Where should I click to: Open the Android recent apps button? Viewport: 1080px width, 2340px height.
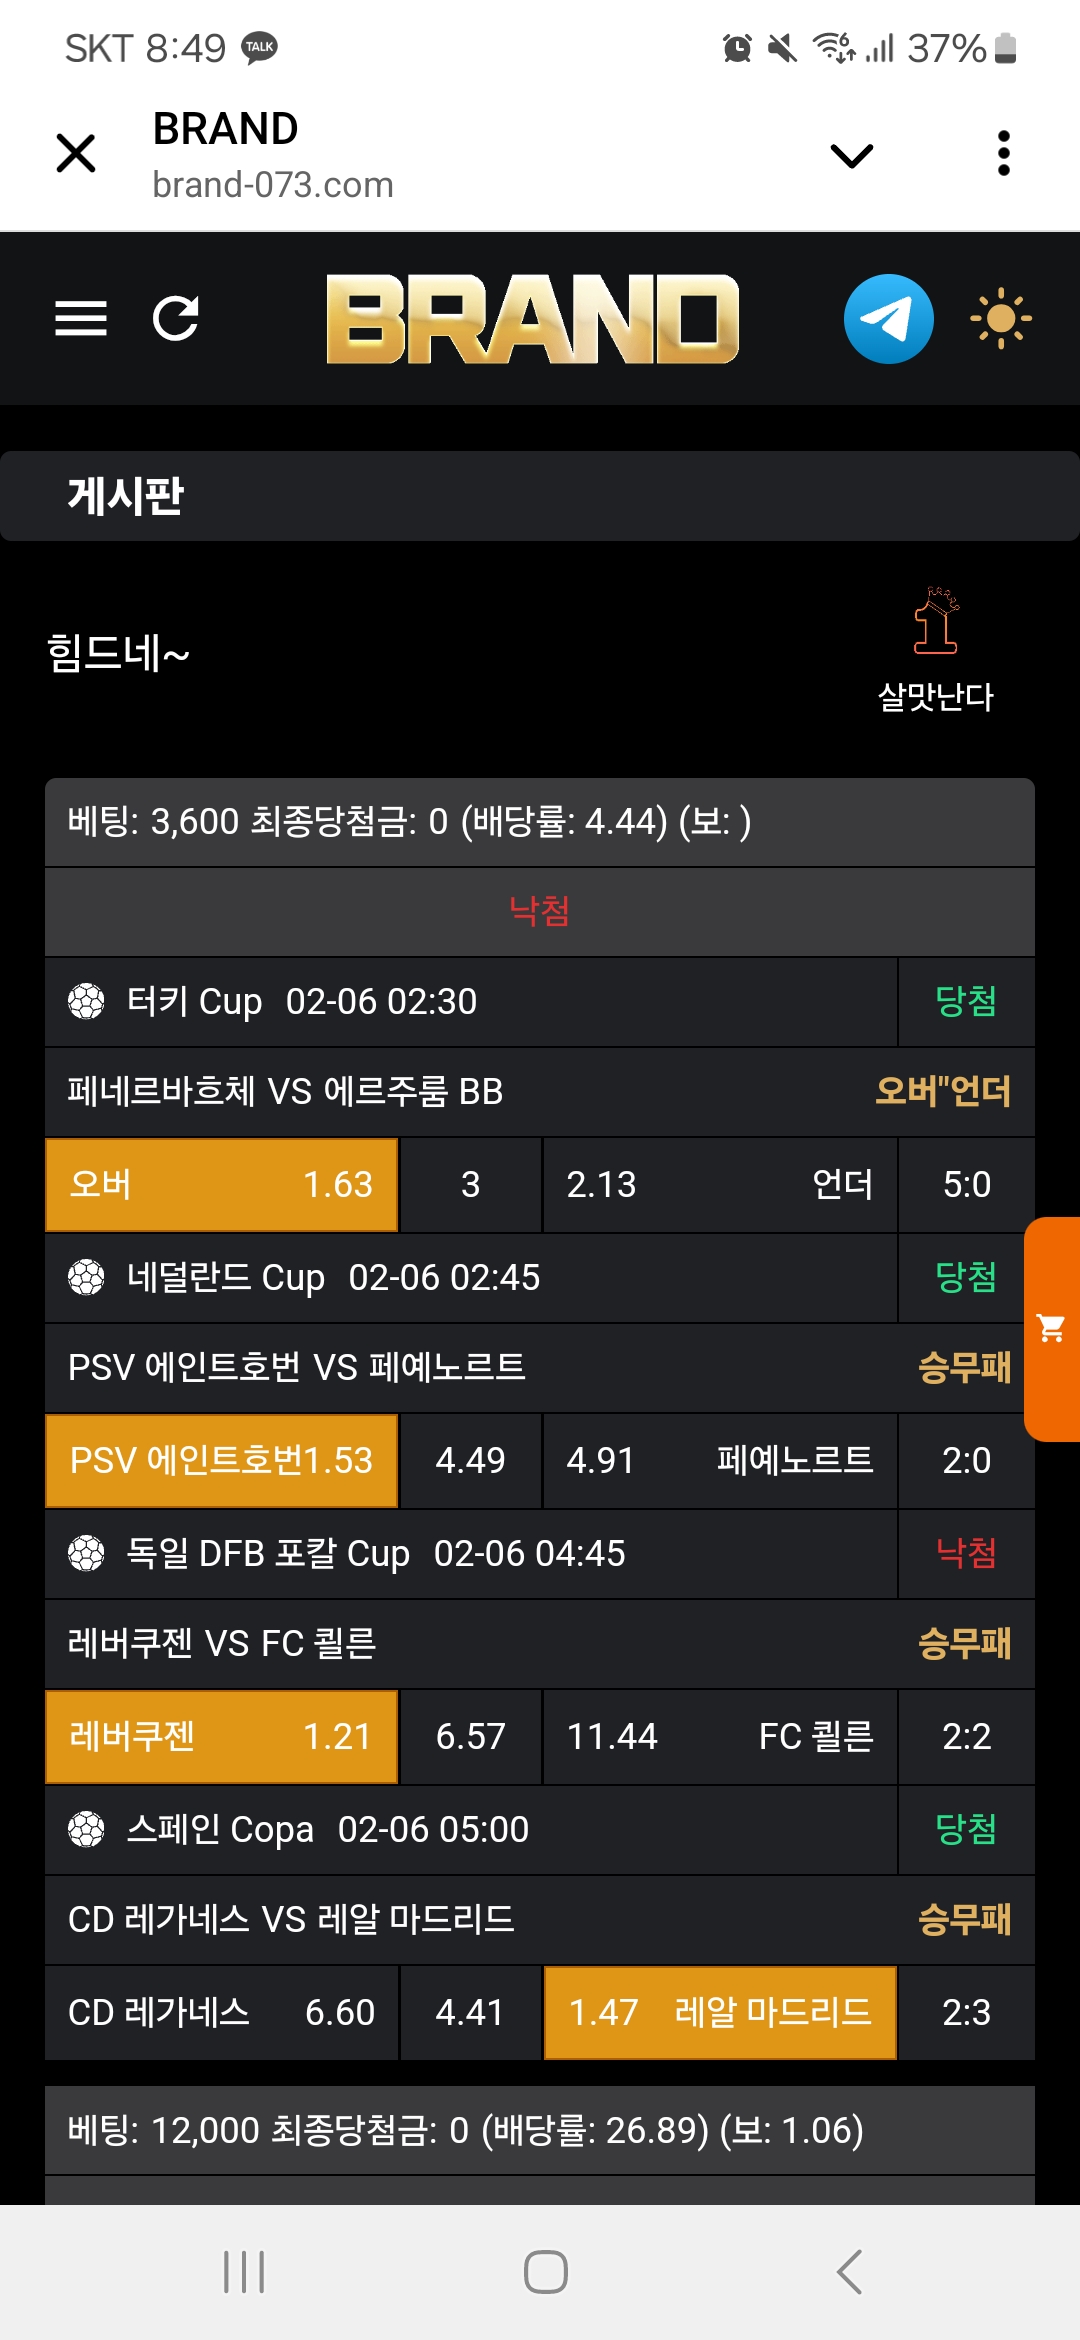click(x=244, y=2272)
